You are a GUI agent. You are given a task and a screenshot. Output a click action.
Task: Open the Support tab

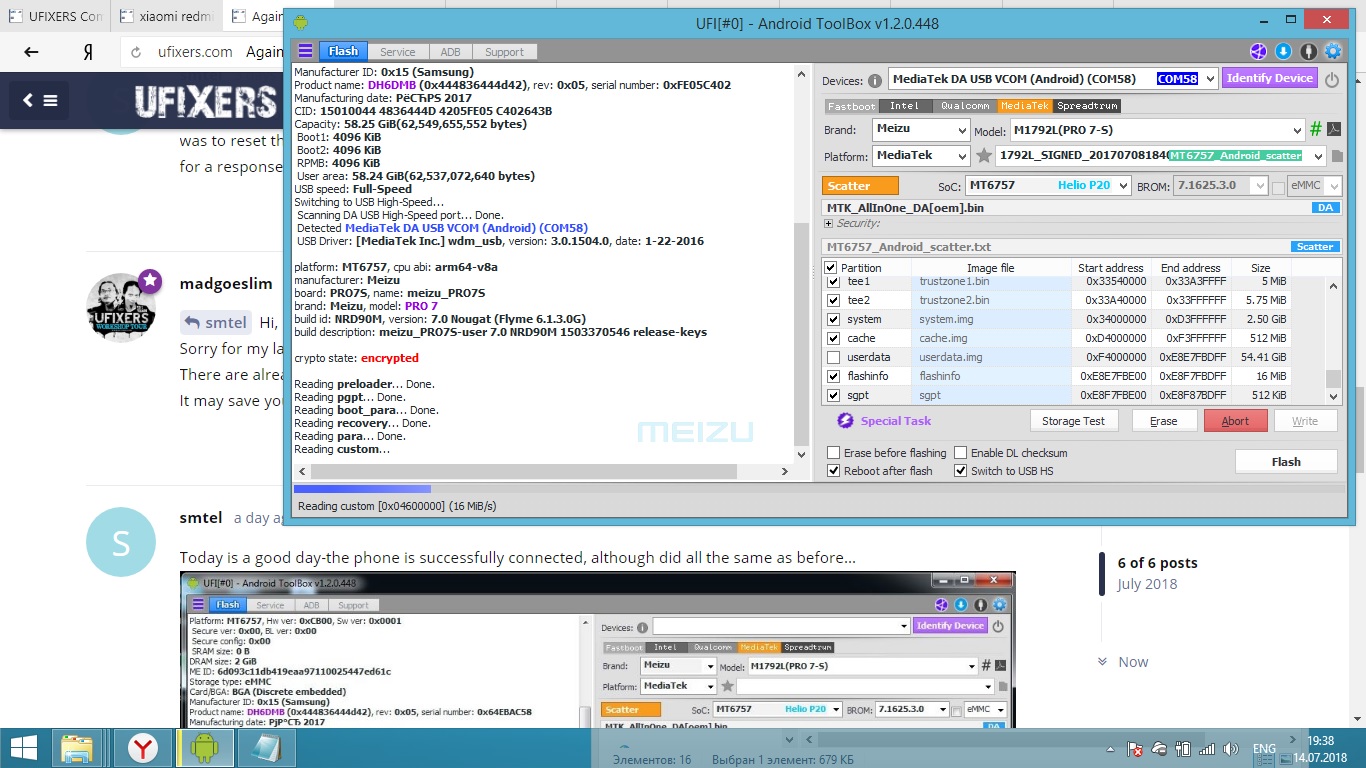click(x=504, y=52)
